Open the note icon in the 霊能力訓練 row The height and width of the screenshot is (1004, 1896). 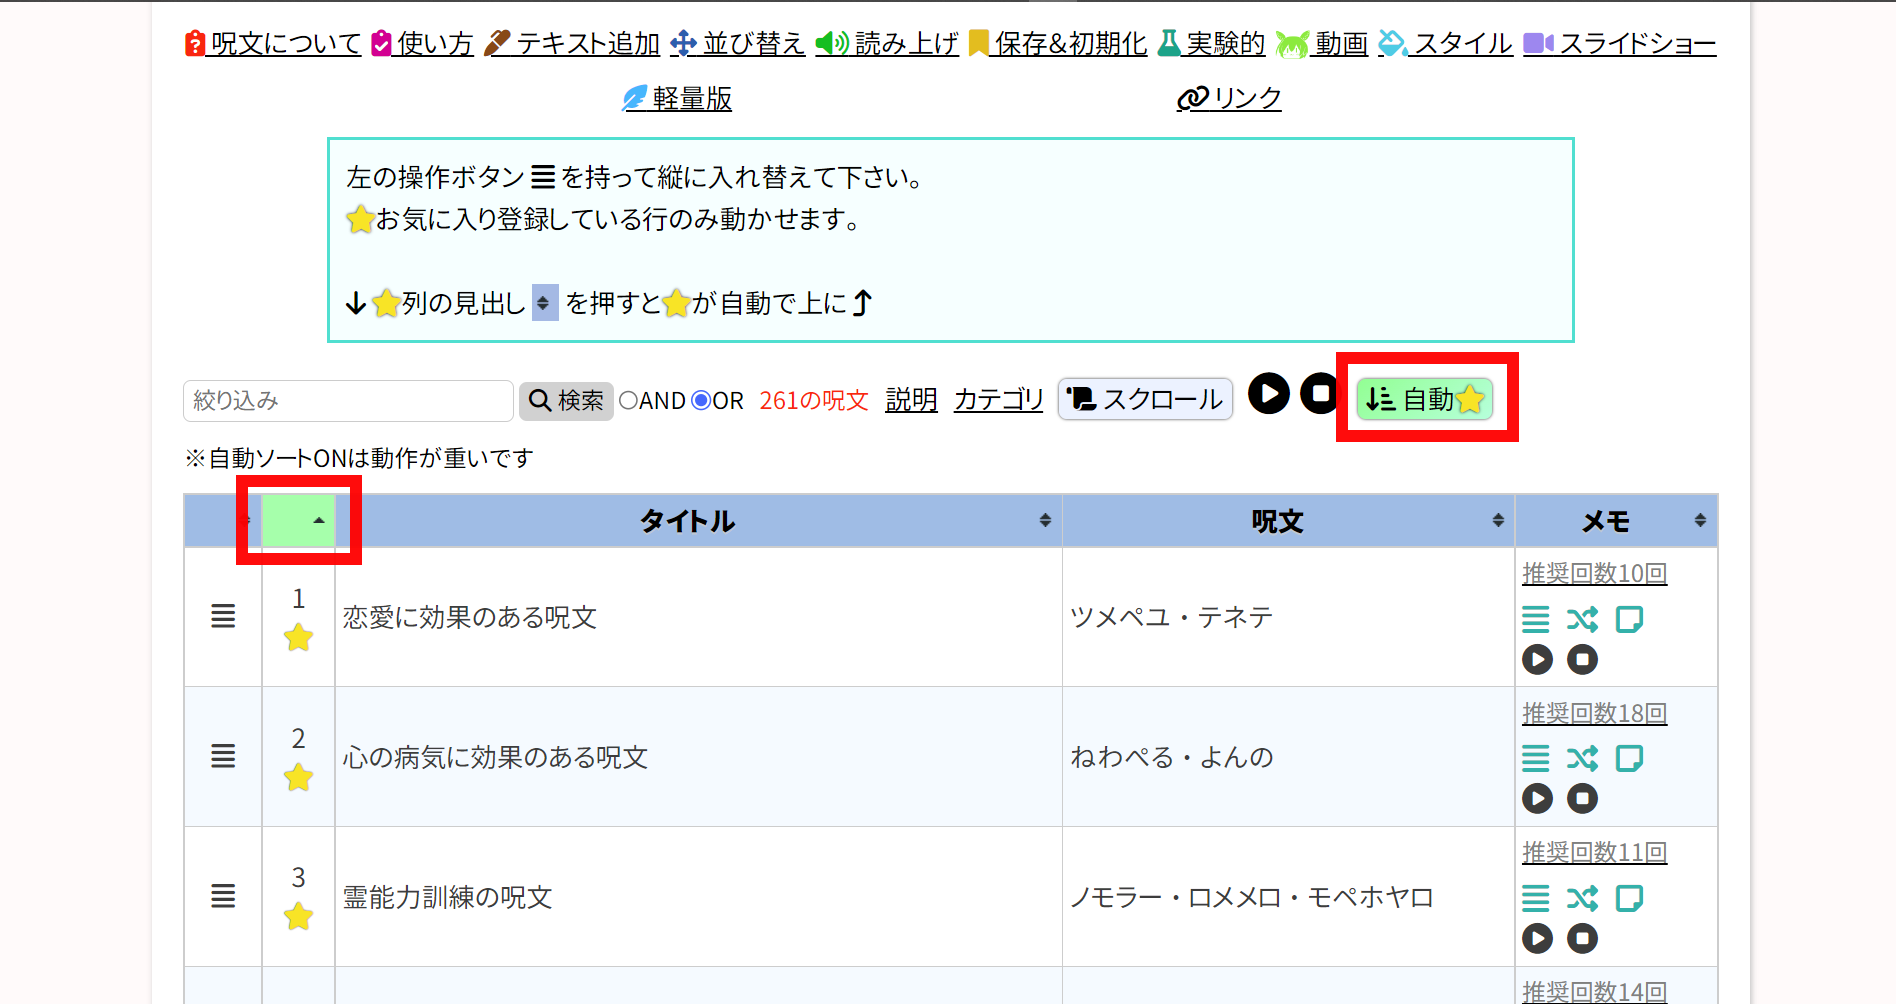1629,898
